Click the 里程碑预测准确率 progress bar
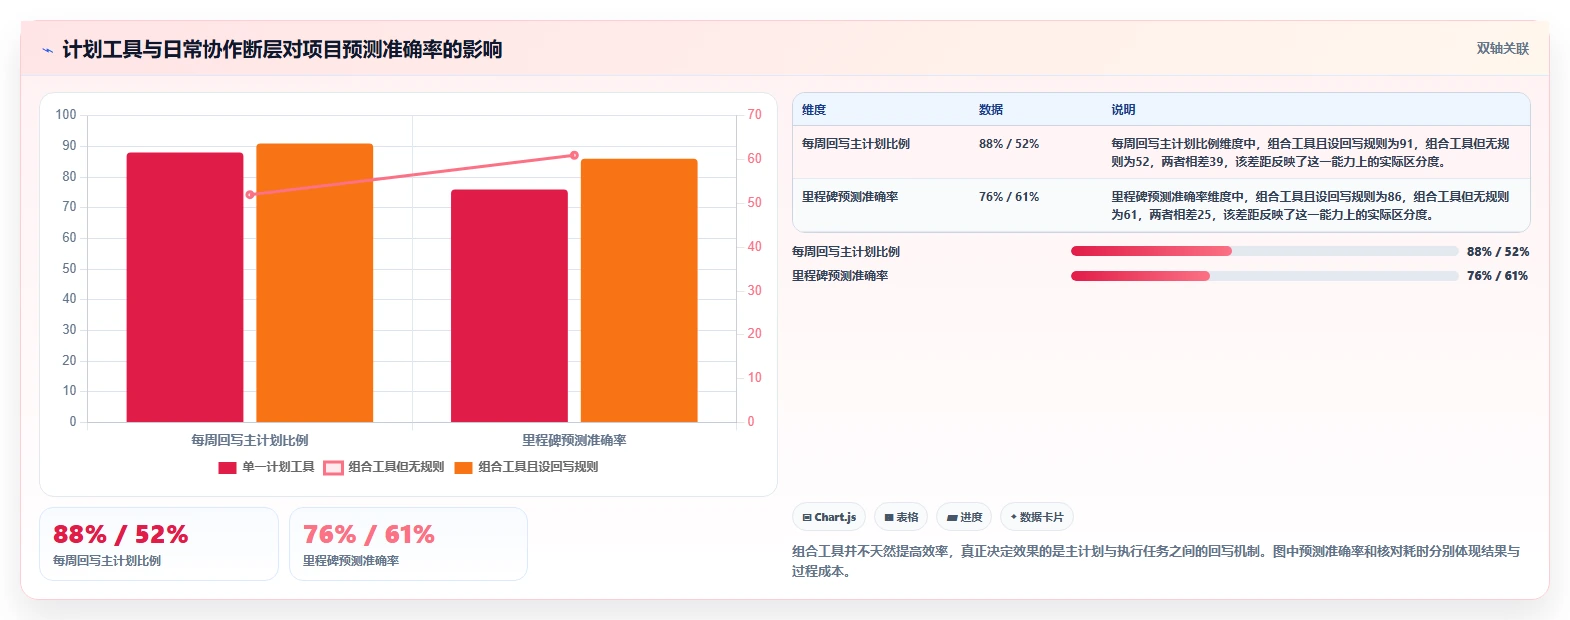The image size is (1570, 620). pyautogui.click(x=1264, y=276)
